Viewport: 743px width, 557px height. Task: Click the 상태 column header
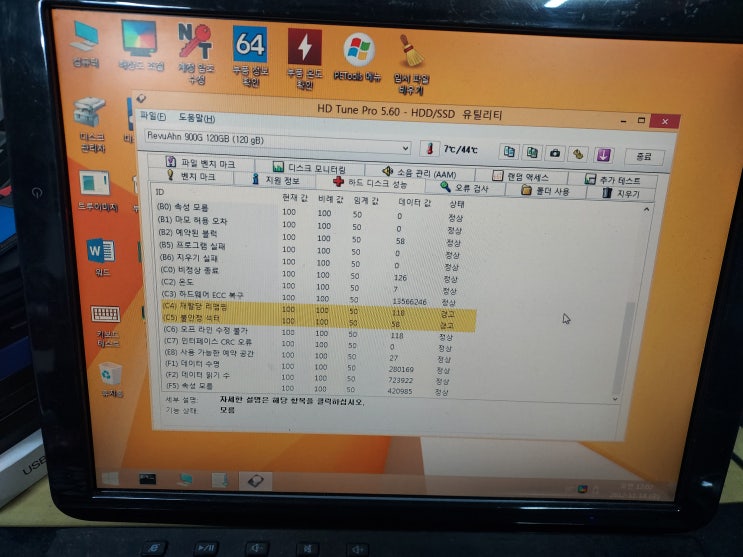click(x=457, y=204)
